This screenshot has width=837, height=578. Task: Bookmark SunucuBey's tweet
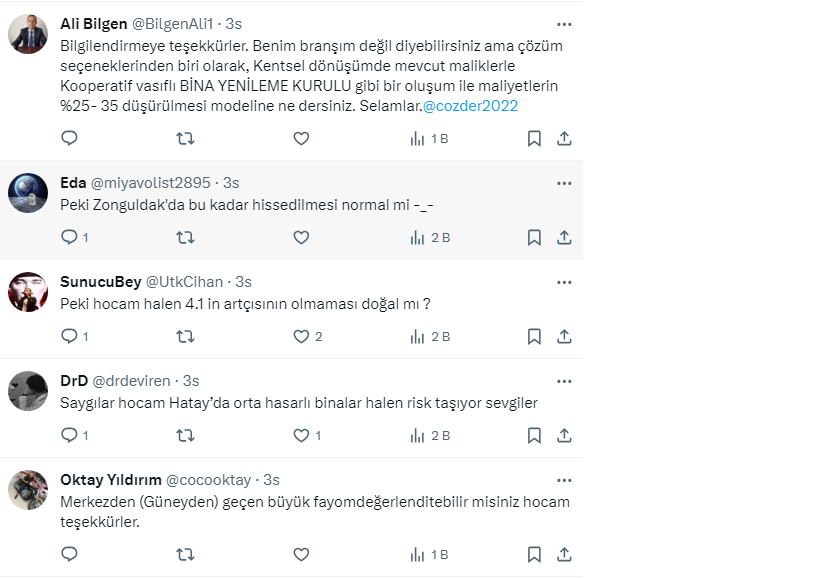tap(534, 337)
